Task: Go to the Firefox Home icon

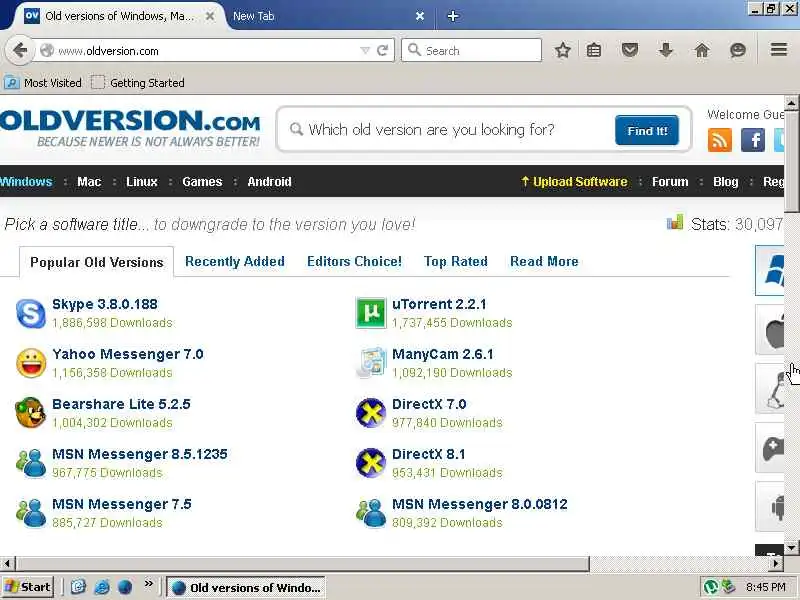Action: click(x=702, y=50)
